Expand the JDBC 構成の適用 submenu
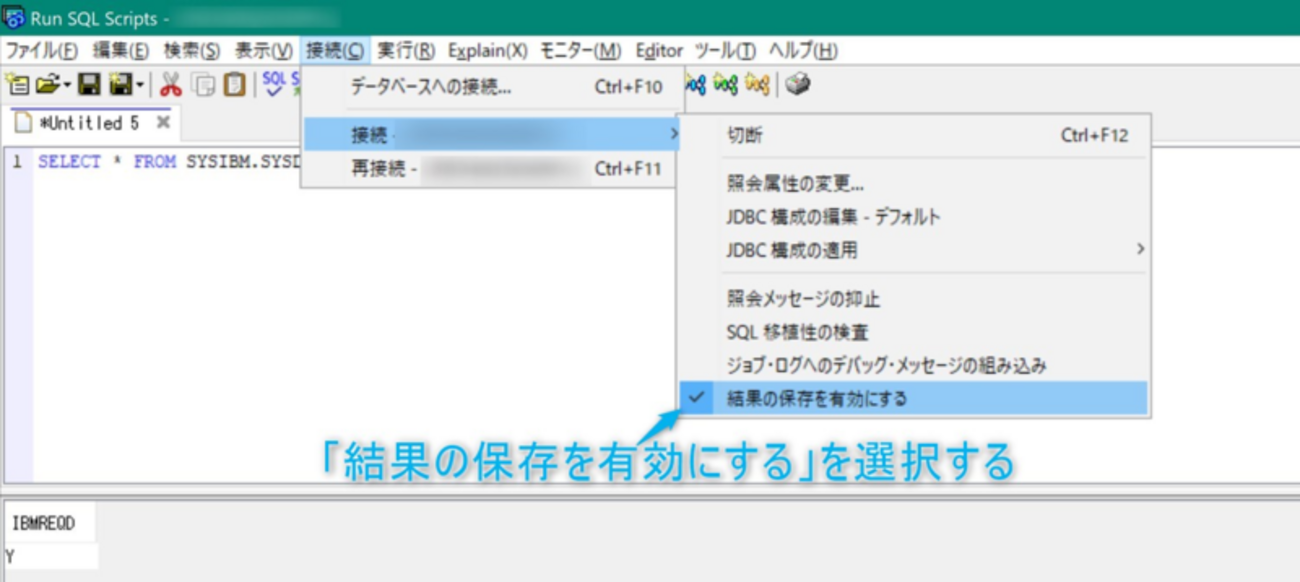Screen dimensions: 1300x582 [913, 250]
